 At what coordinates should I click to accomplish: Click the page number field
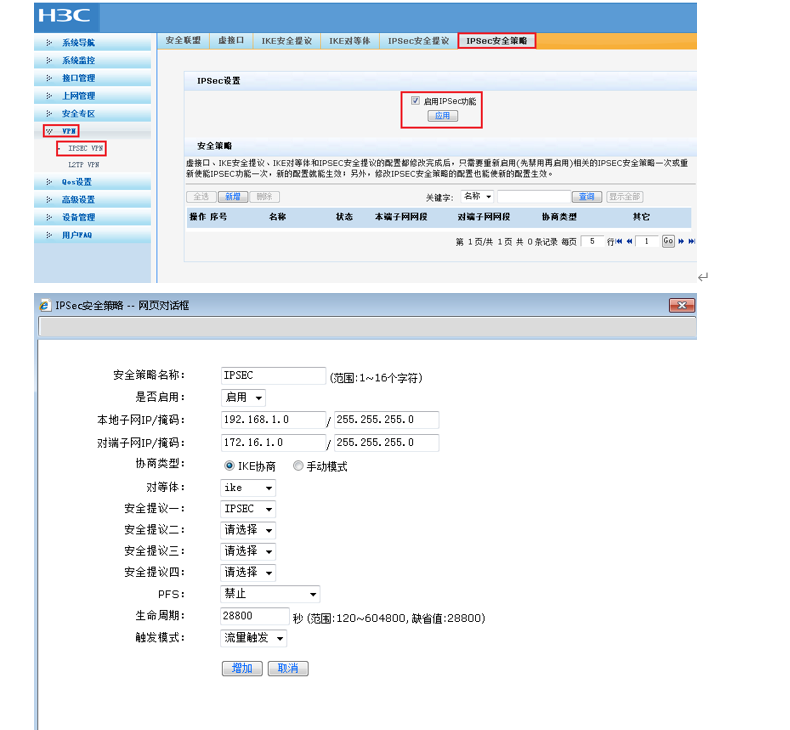coord(647,241)
